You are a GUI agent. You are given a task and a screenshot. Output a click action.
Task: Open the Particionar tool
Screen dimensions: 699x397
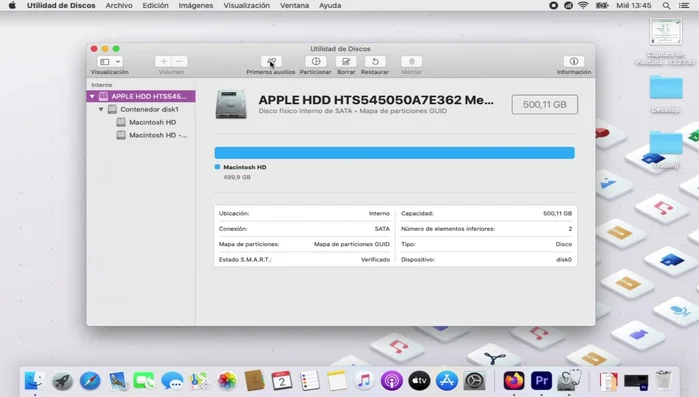[316, 61]
